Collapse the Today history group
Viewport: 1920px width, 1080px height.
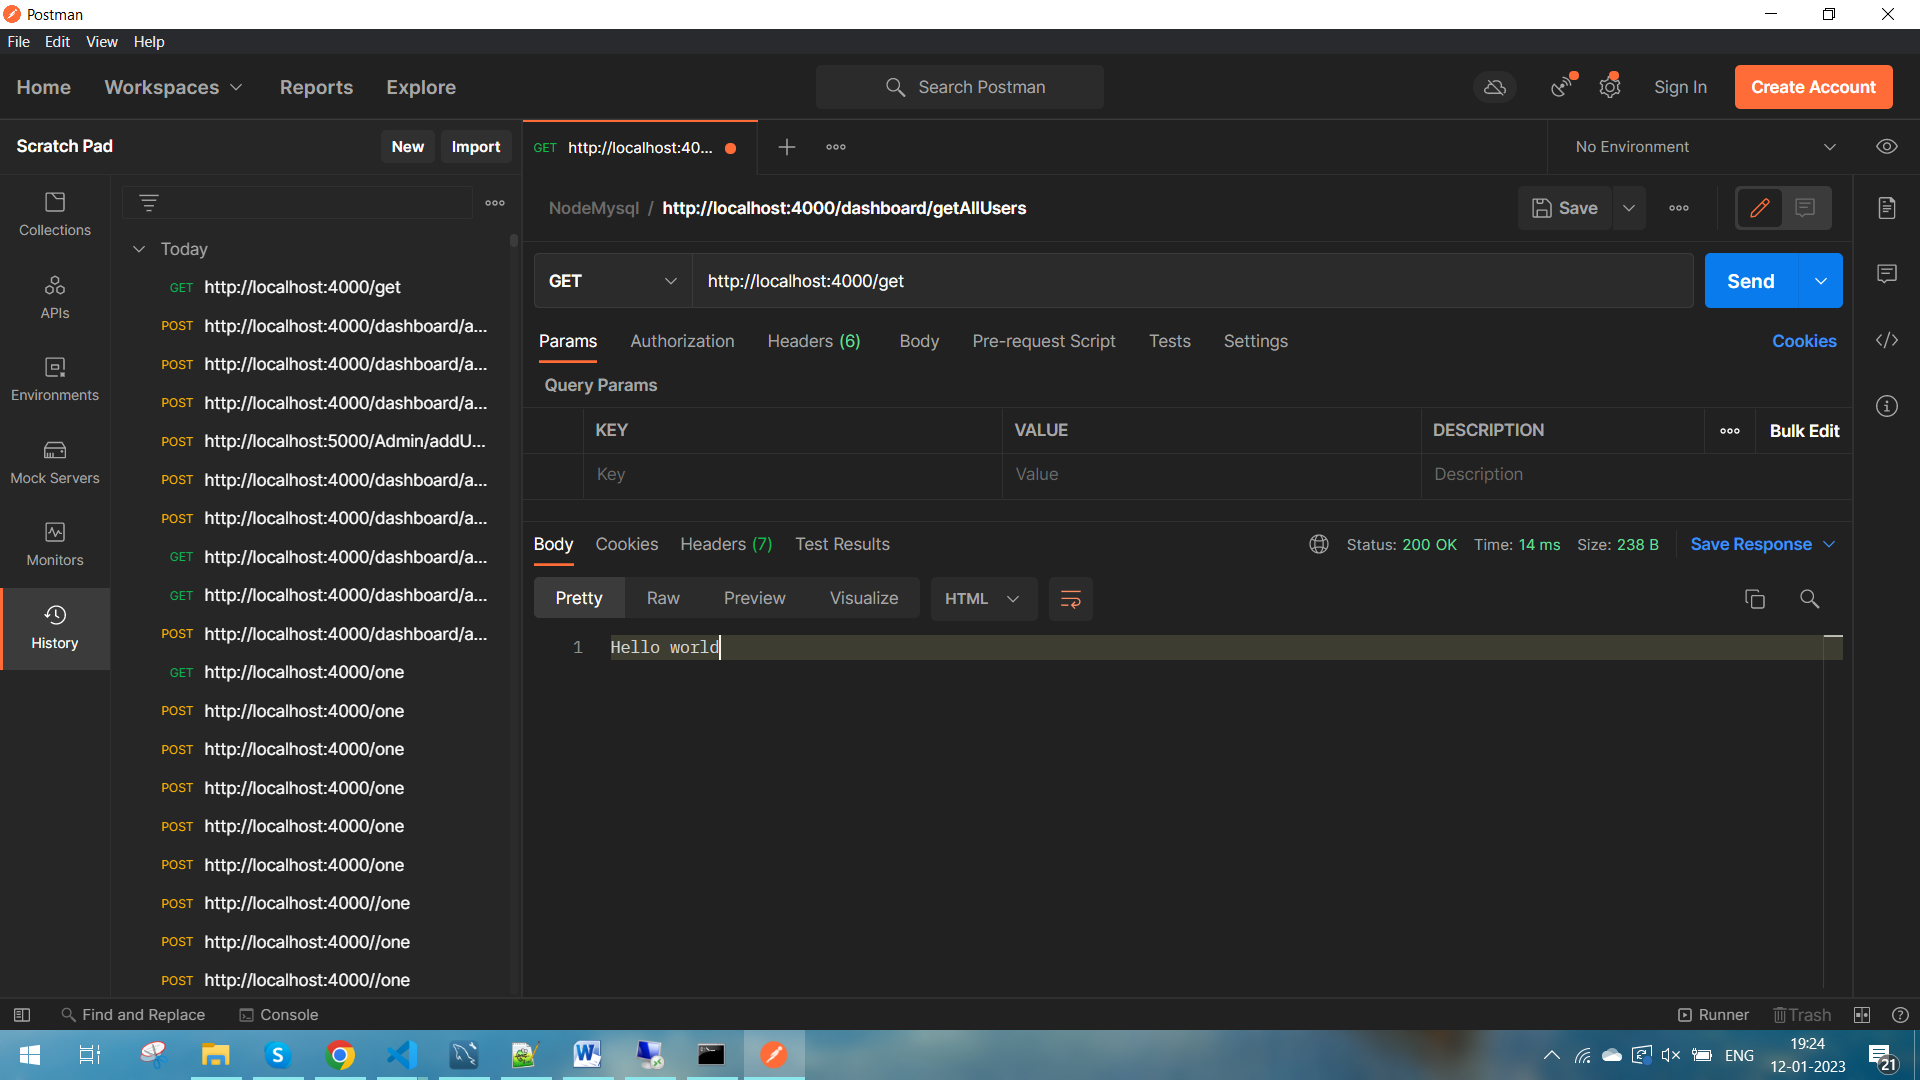(x=139, y=249)
